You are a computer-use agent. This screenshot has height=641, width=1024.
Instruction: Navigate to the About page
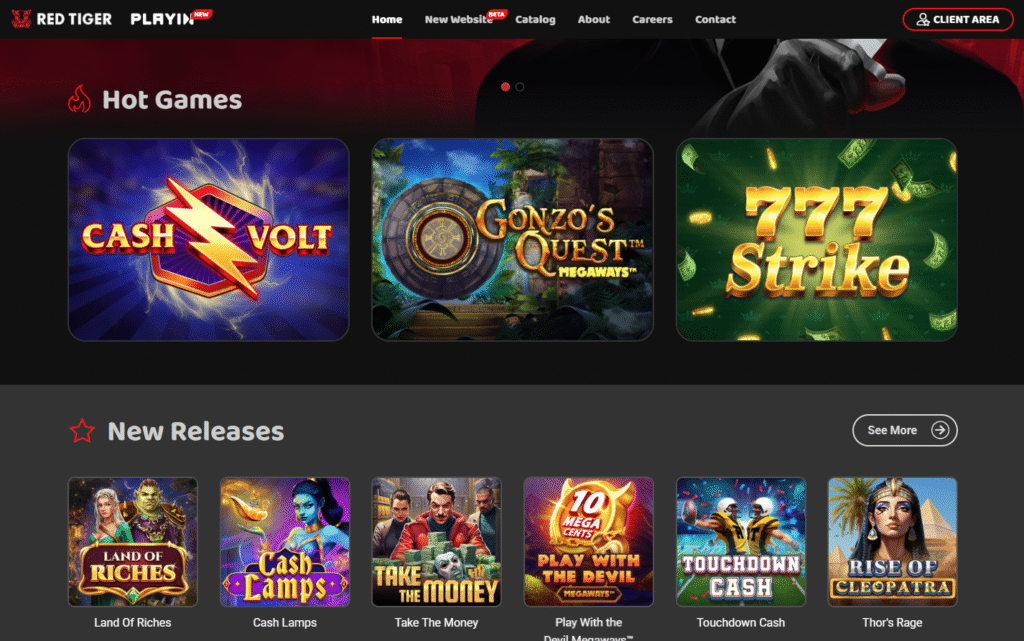[594, 20]
